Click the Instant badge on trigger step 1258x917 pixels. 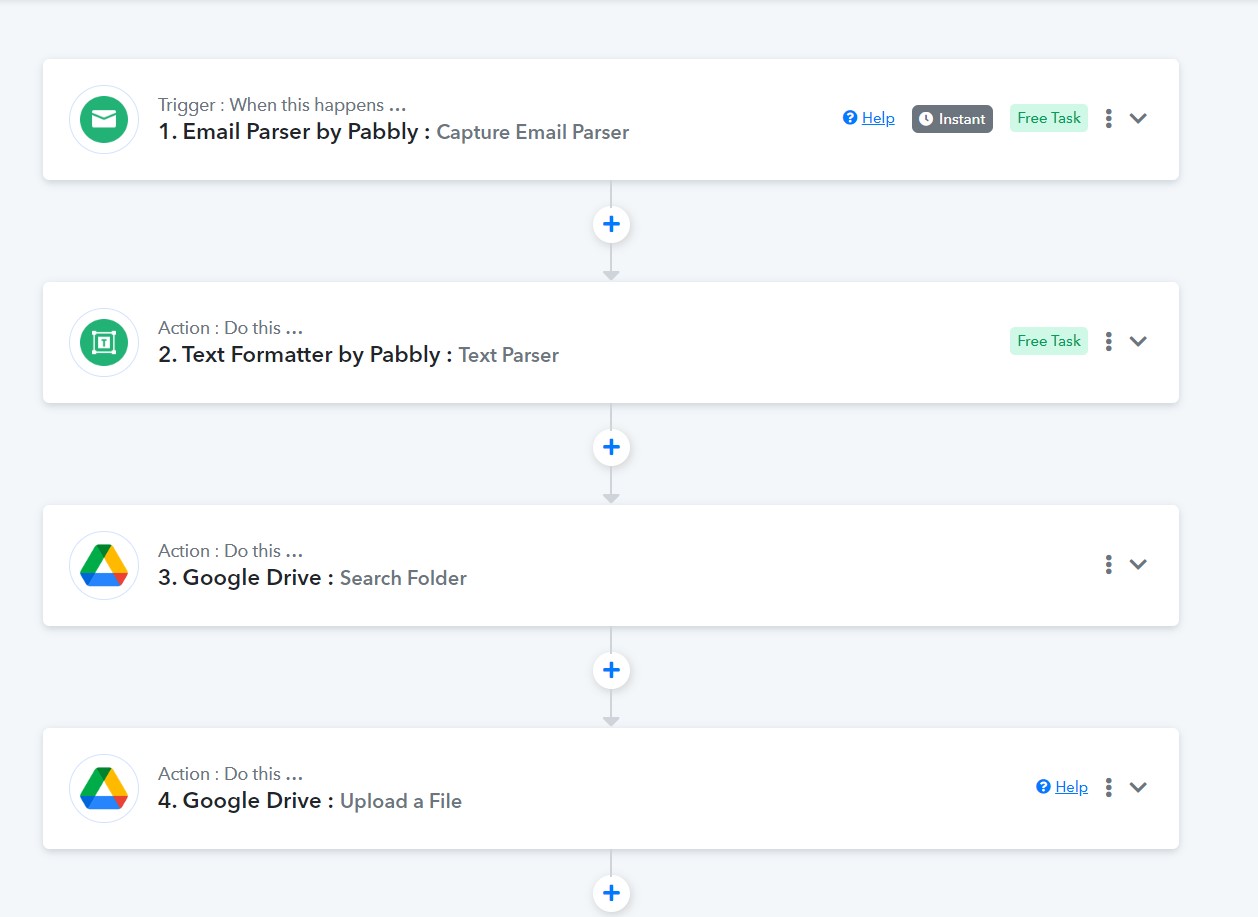pyautogui.click(x=952, y=119)
